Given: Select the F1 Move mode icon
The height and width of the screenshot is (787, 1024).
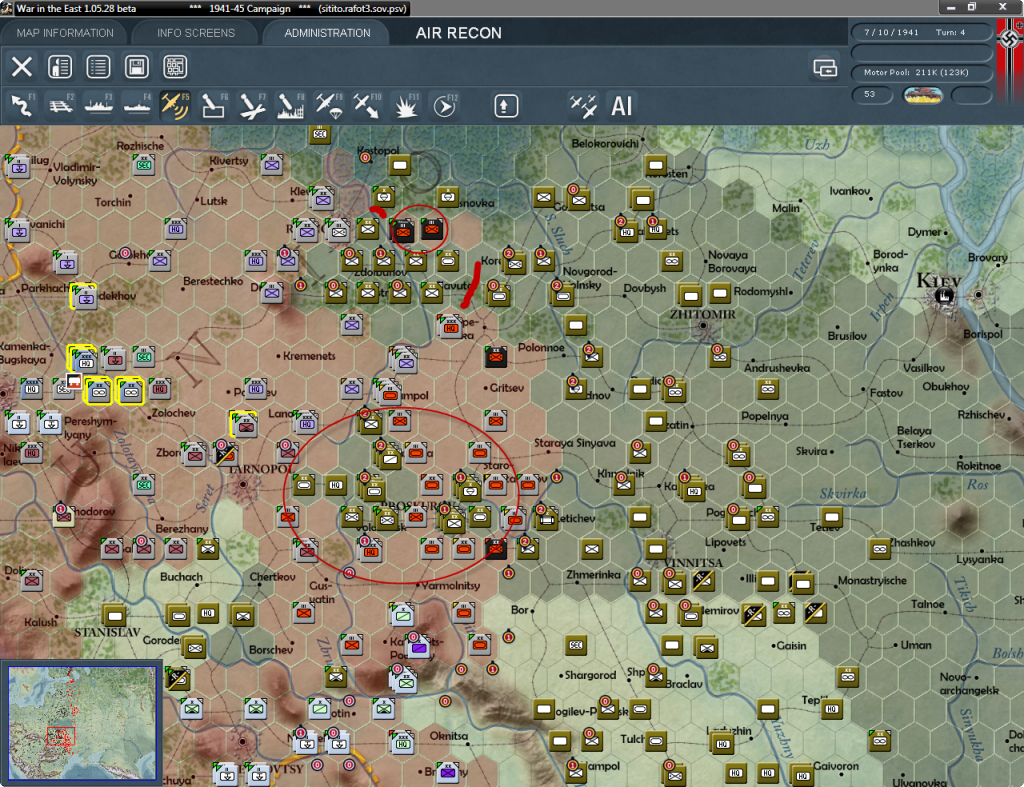Looking at the screenshot, I should 22,105.
